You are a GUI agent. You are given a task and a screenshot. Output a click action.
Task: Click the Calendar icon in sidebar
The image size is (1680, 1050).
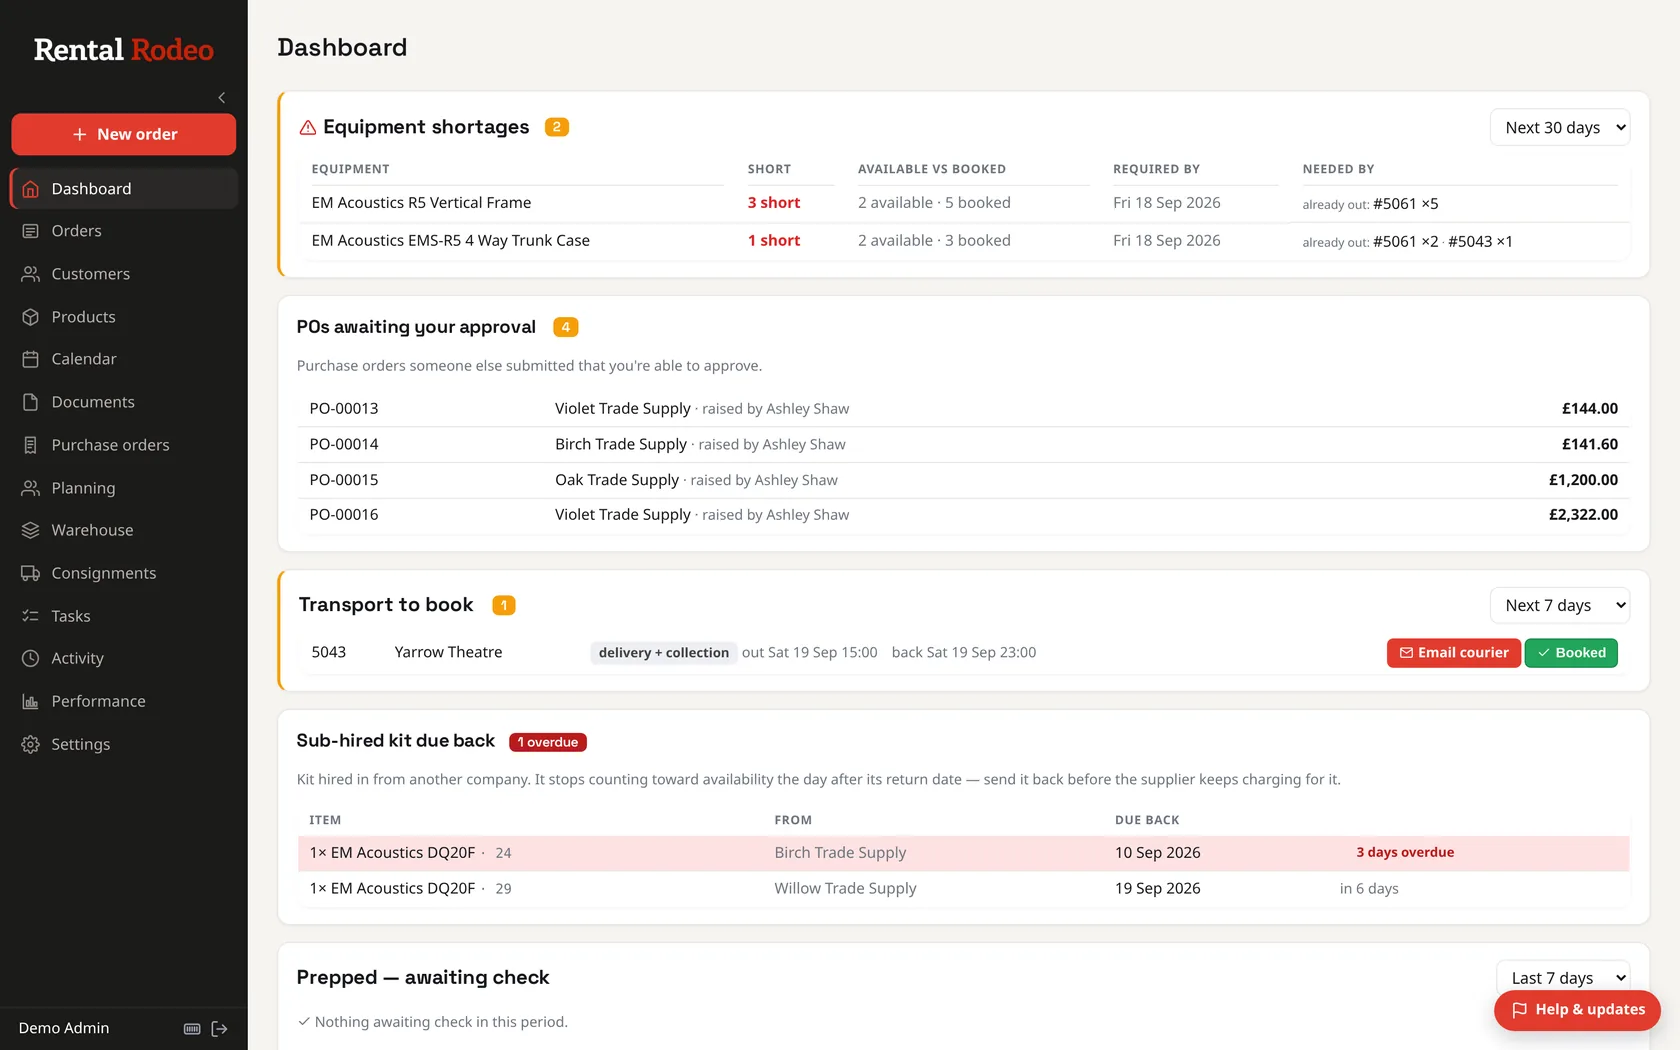click(x=31, y=359)
